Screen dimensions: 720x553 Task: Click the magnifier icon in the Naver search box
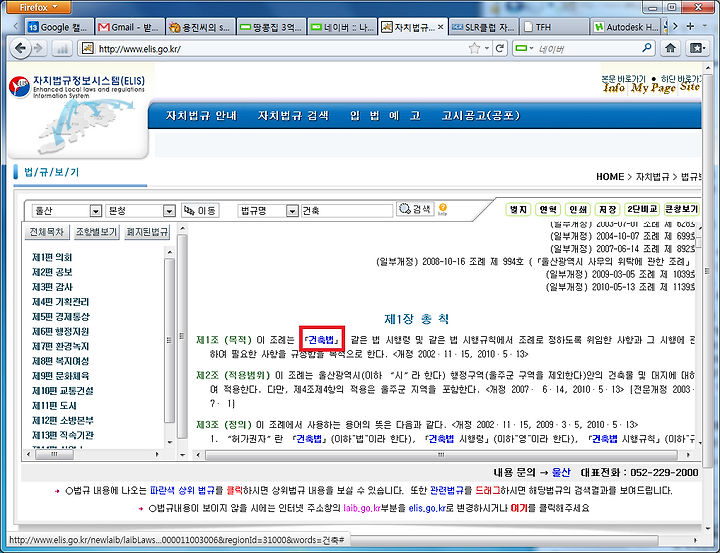647,48
